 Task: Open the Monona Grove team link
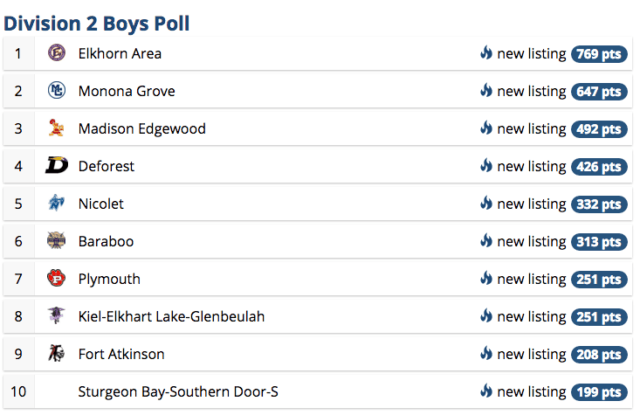point(127,91)
